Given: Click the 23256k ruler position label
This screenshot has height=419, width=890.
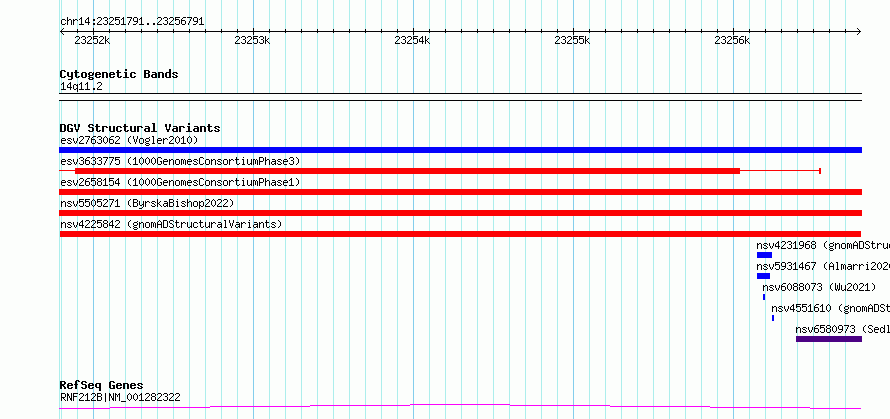Looking at the screenshot, I should [x=732, y=40].
